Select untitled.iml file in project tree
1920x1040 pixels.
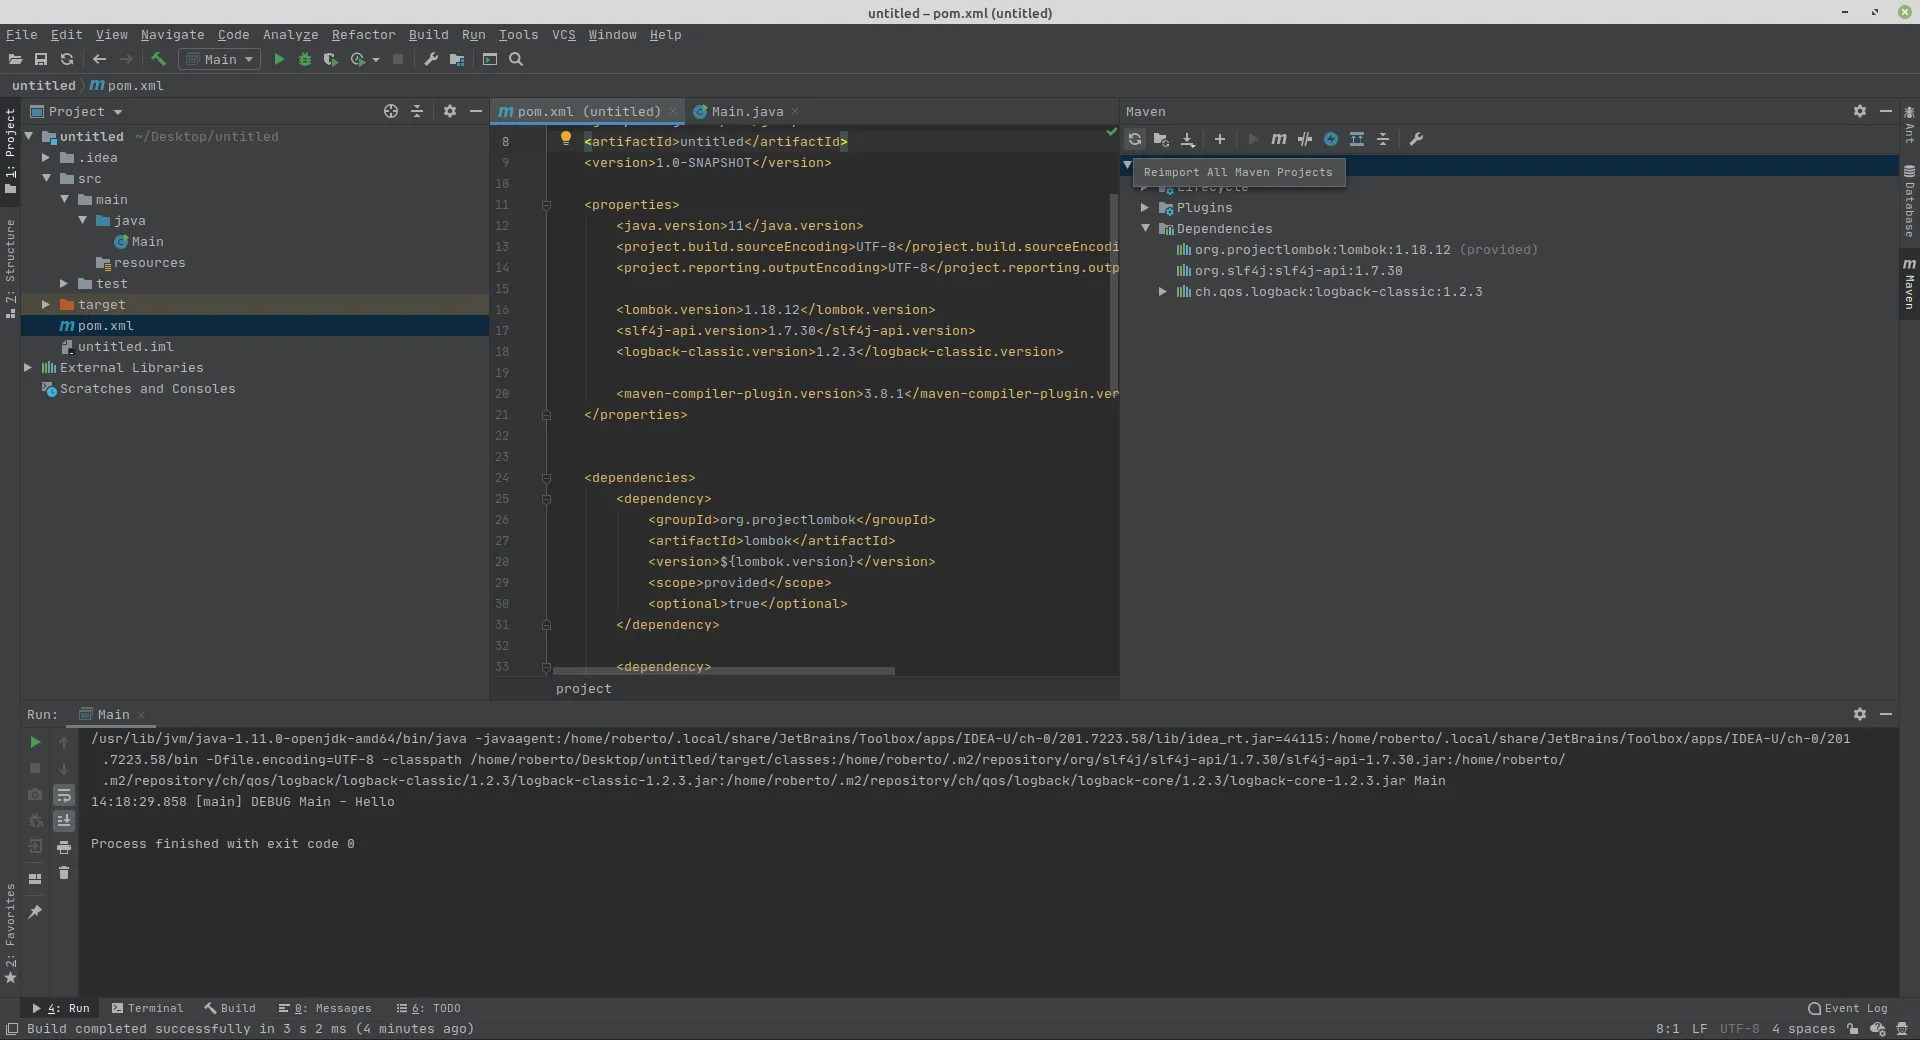coord(125,347)
